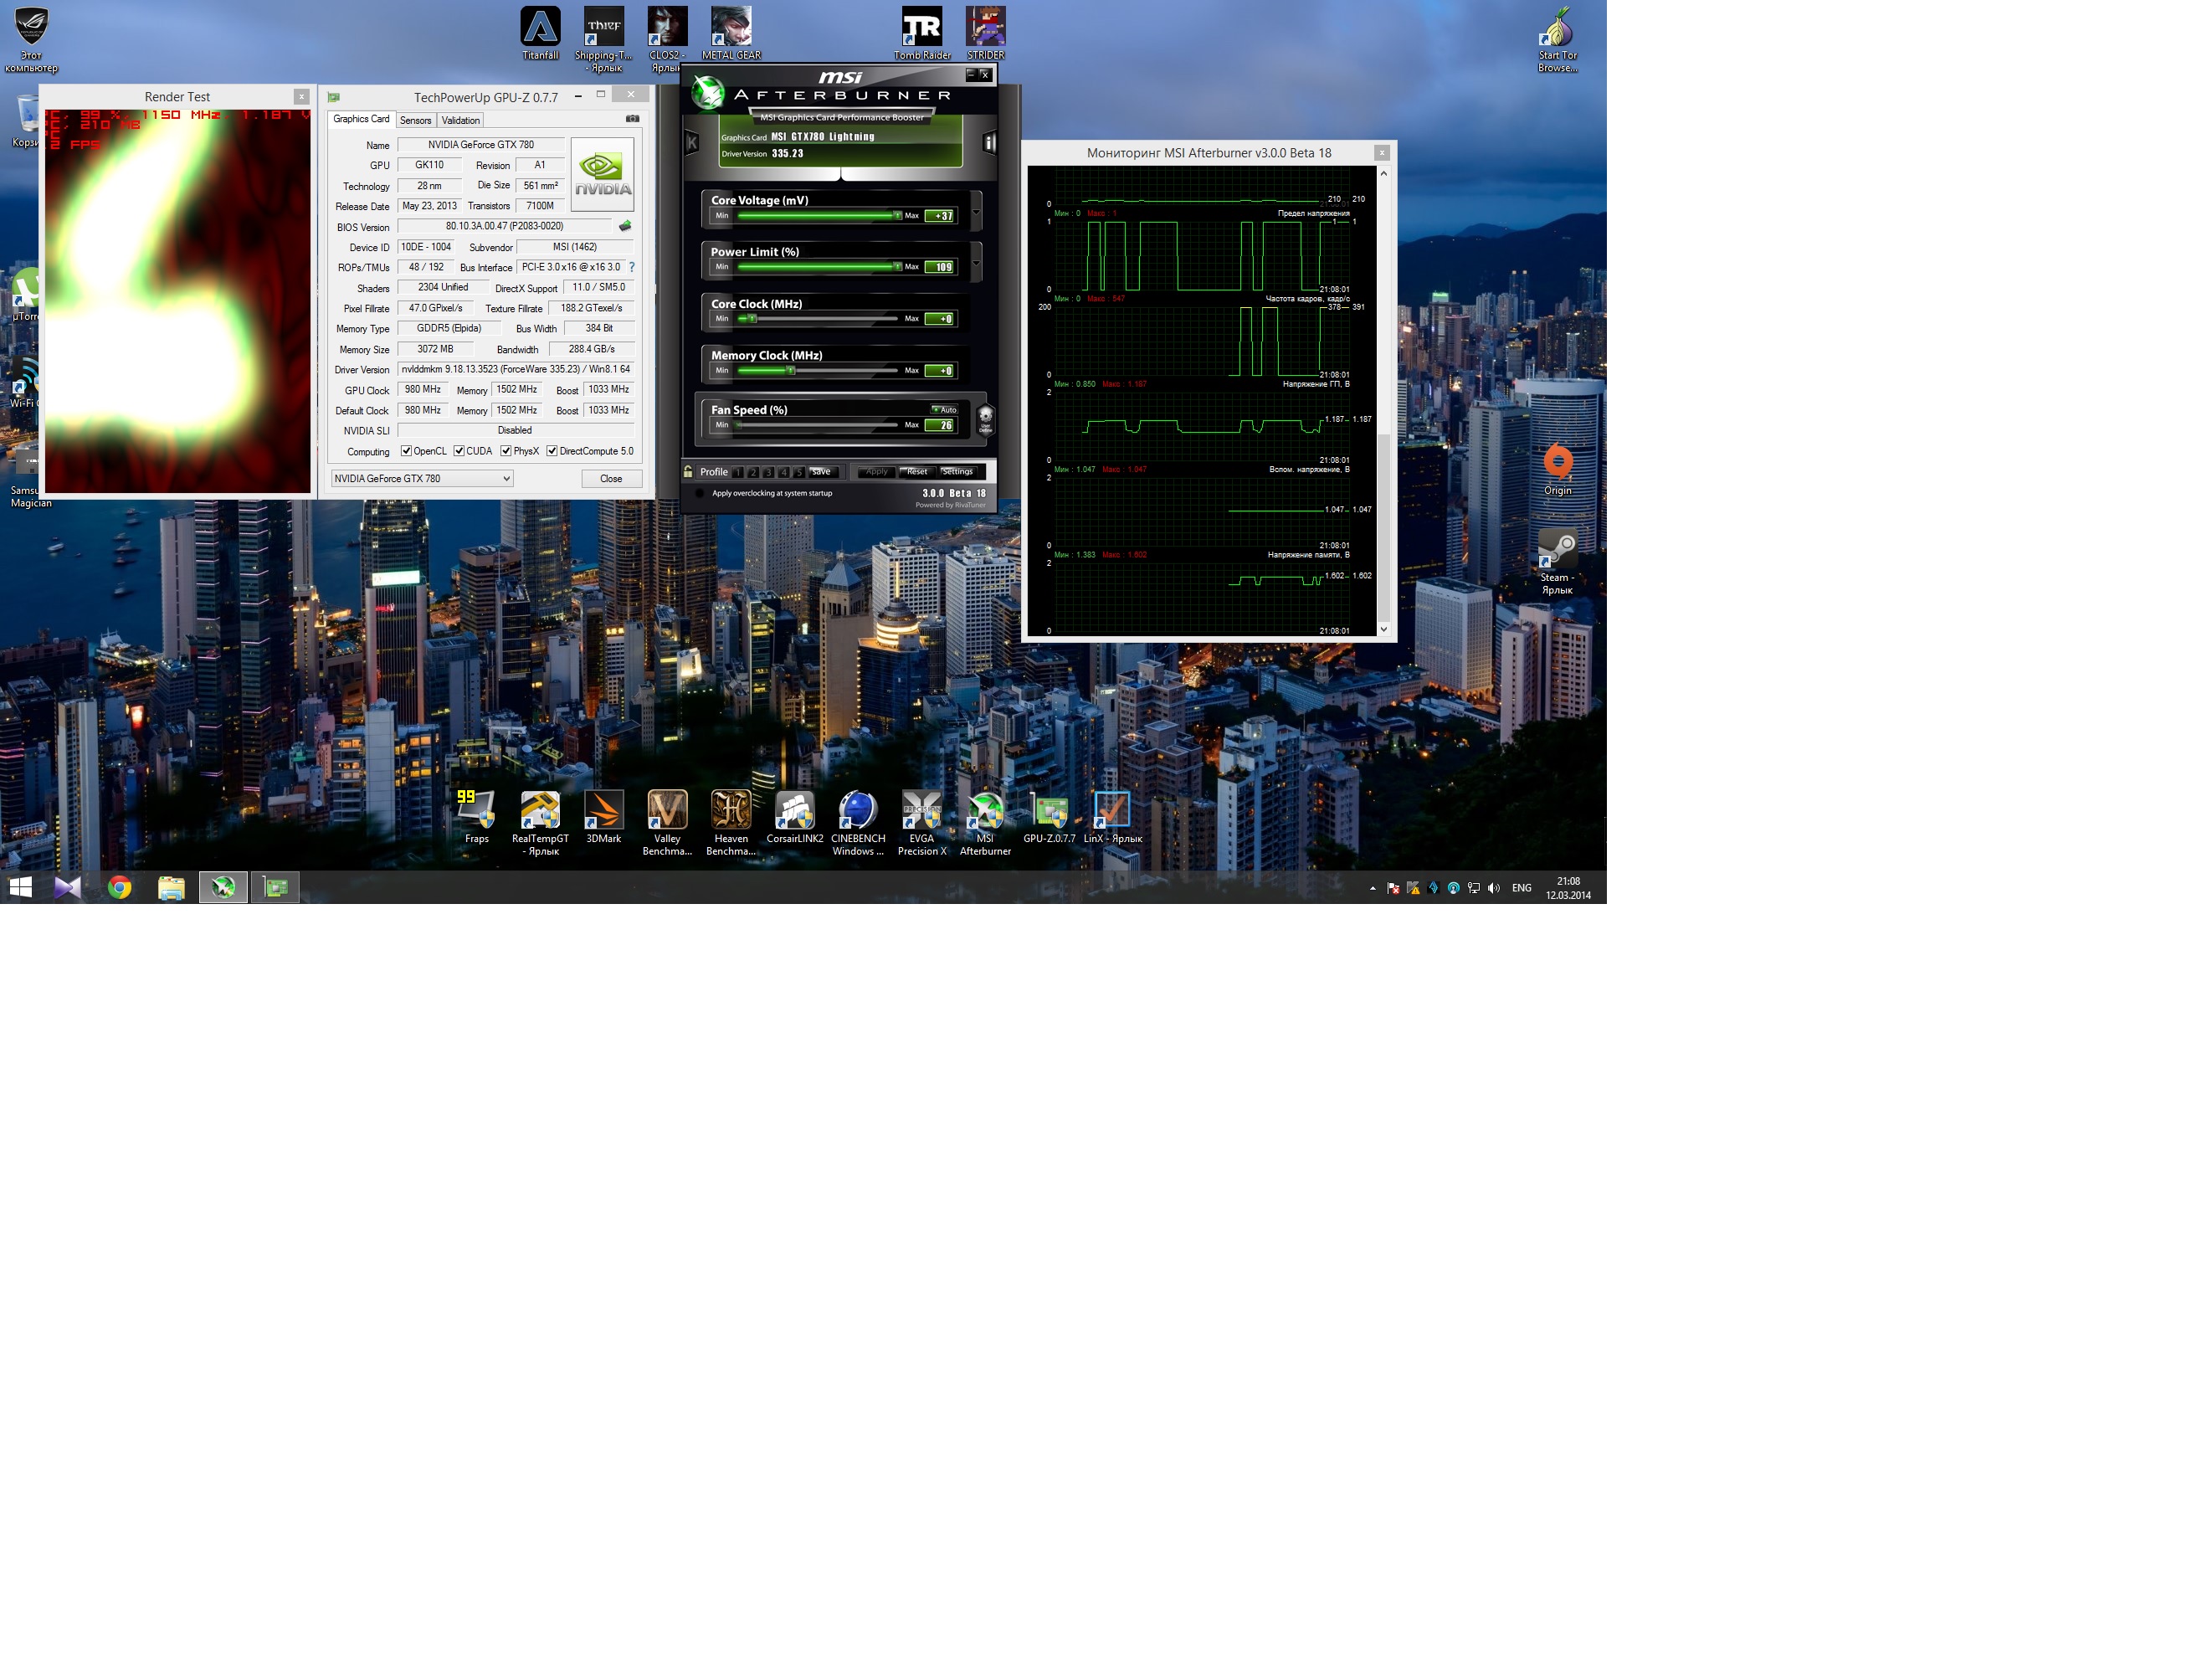Toggle the Afterburner profile lock icon
The image size is (2212, 1659).
[688, 471]
